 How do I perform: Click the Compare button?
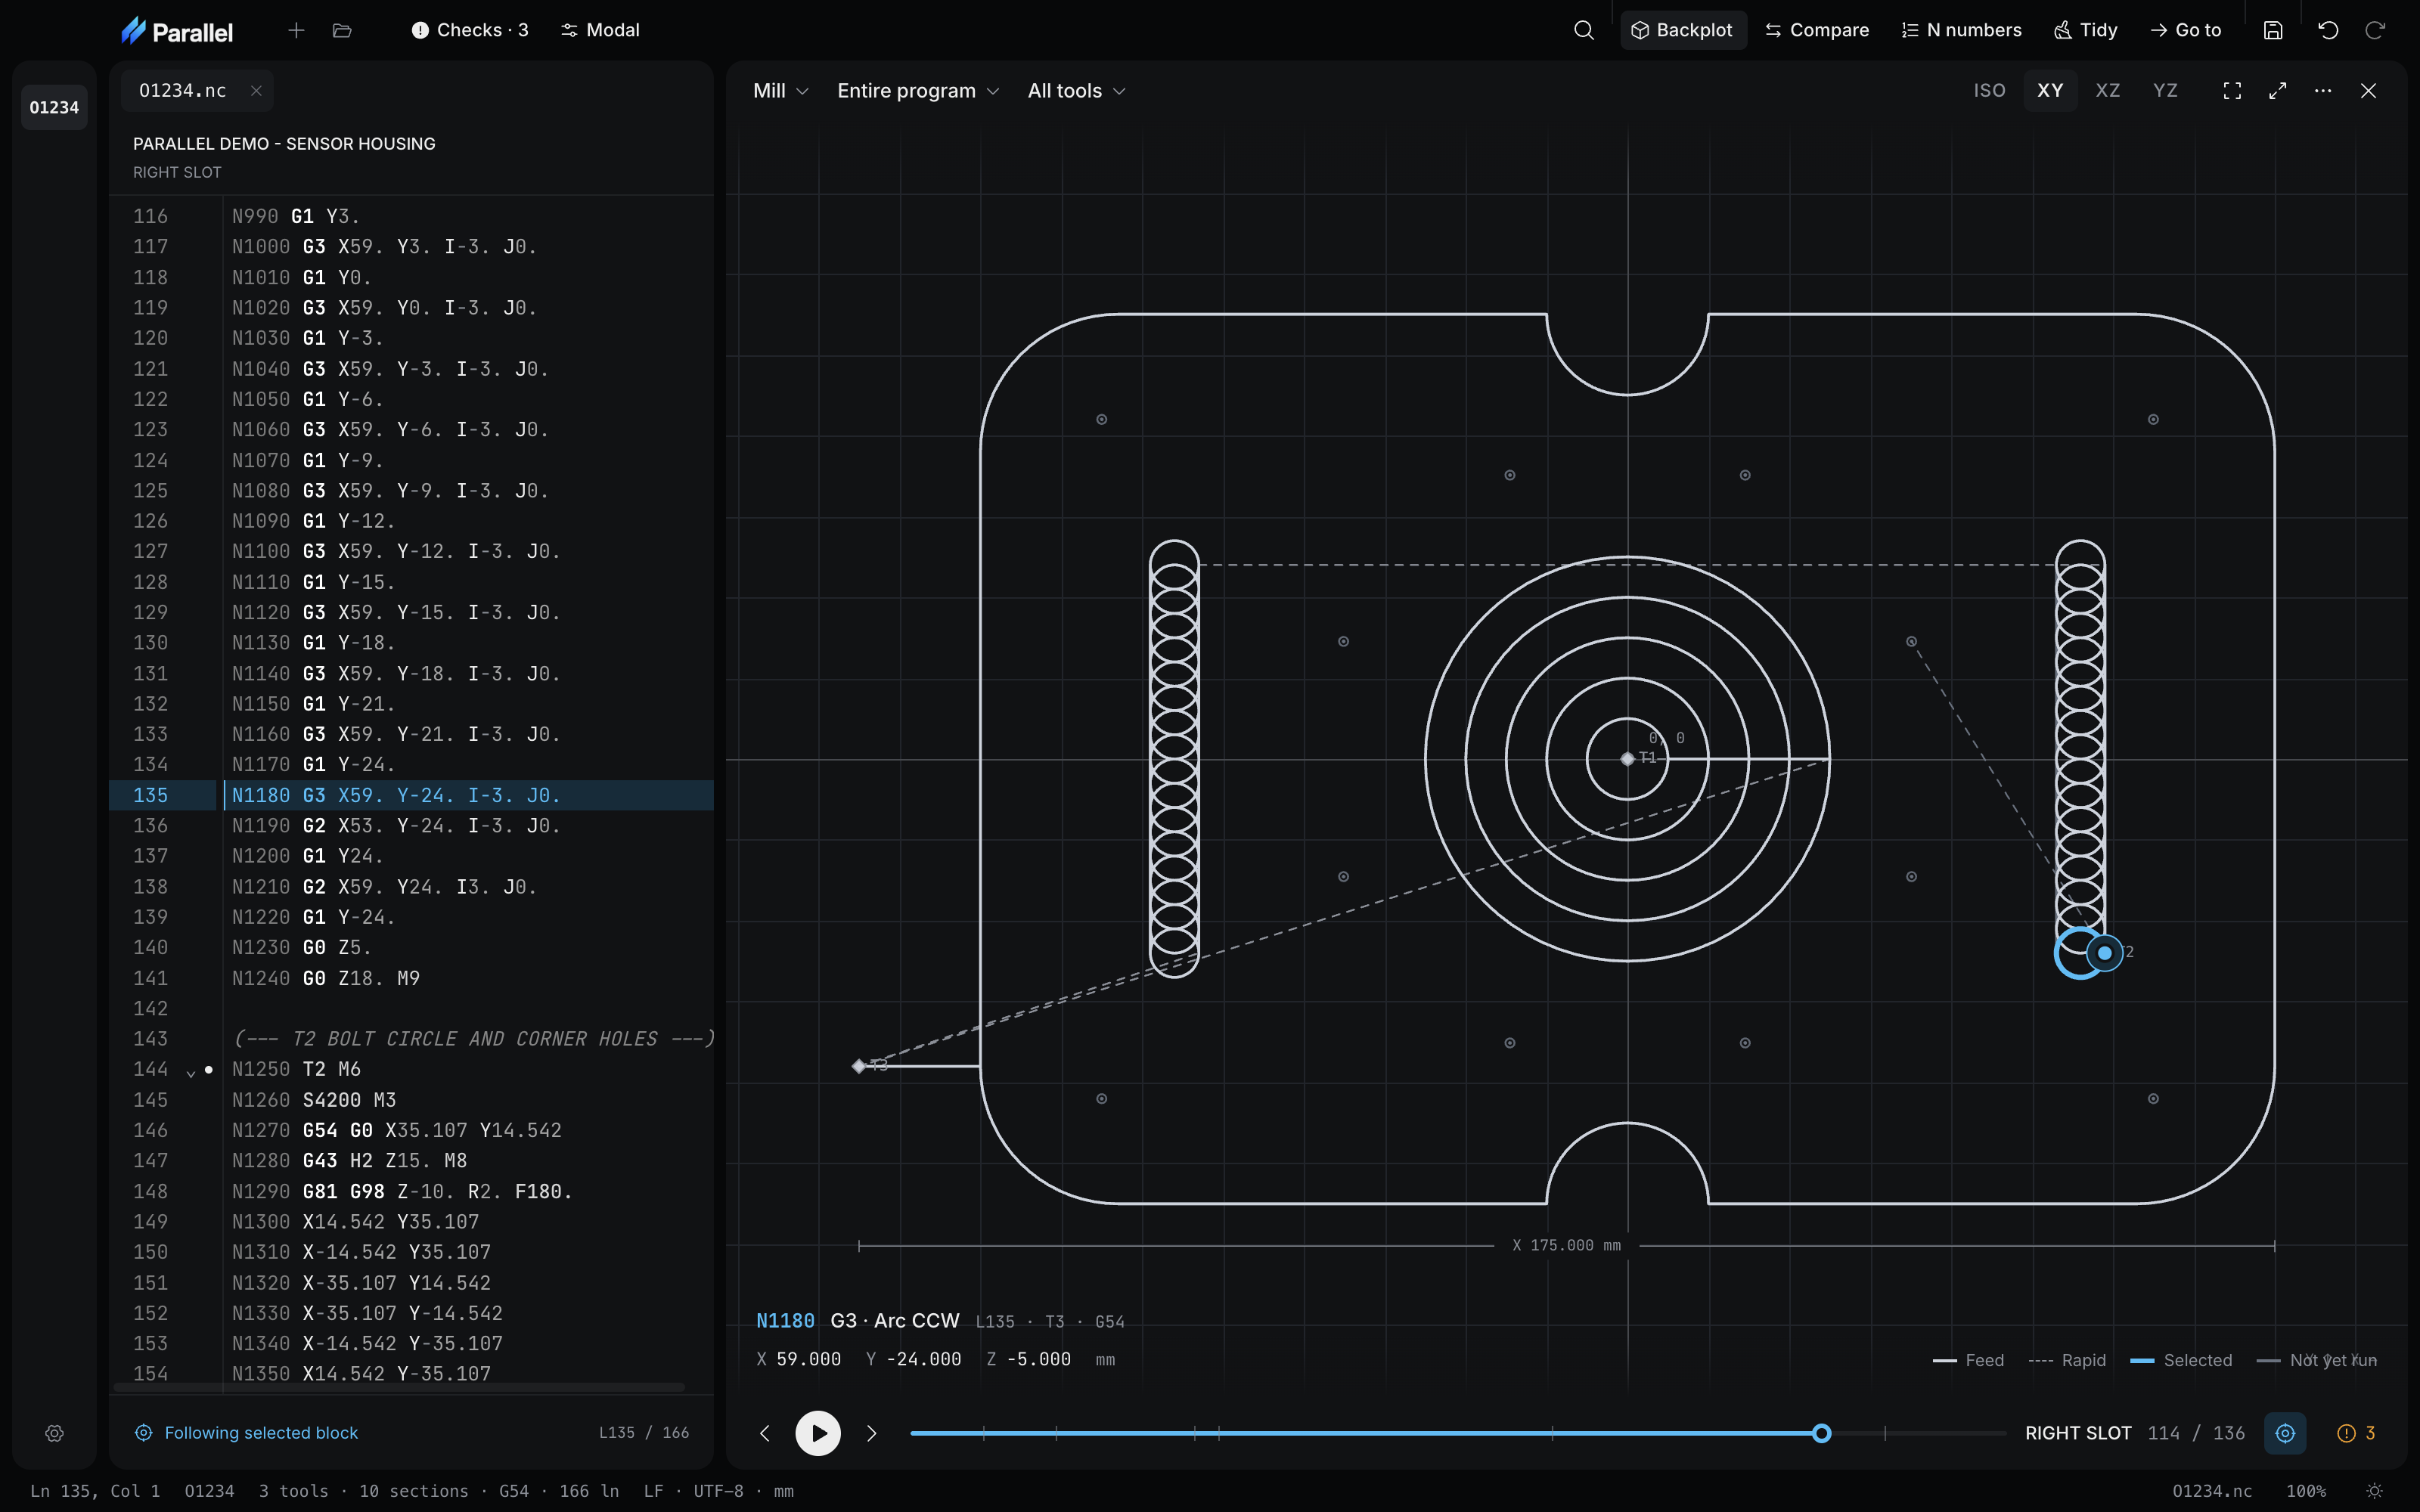pyautogui.click(x=1817, y=30)
